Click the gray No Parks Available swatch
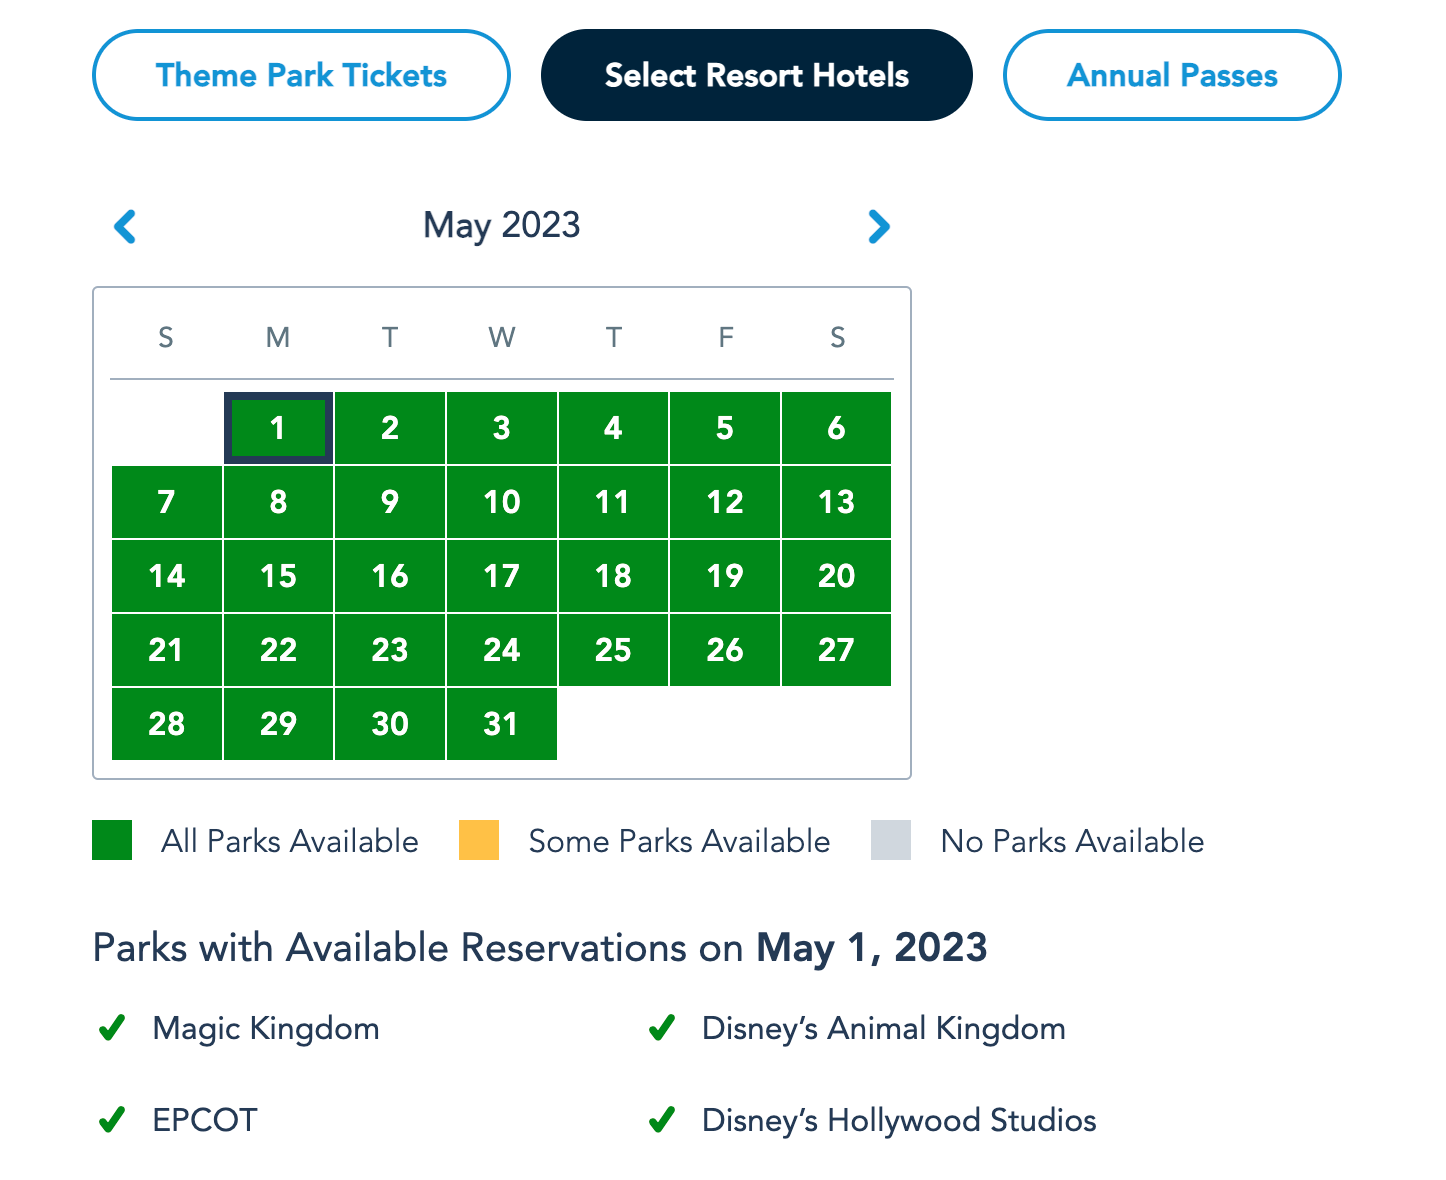The height and width of the screenshot is (1180, 1446). pos(891,840)
